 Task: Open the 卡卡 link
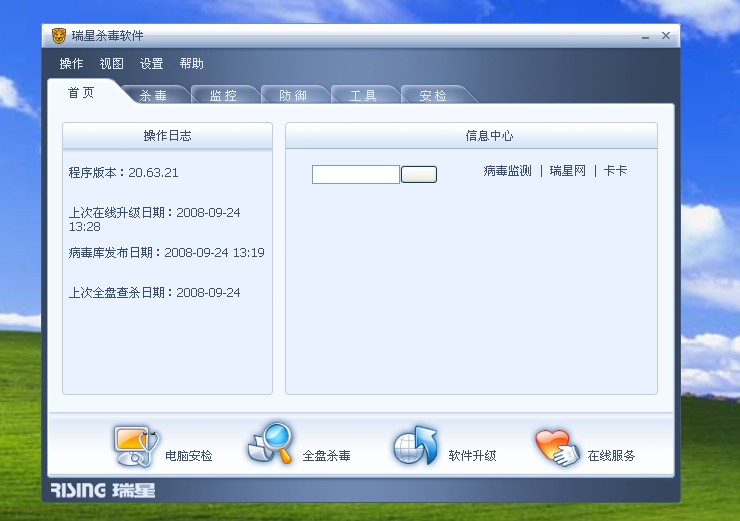615,171
